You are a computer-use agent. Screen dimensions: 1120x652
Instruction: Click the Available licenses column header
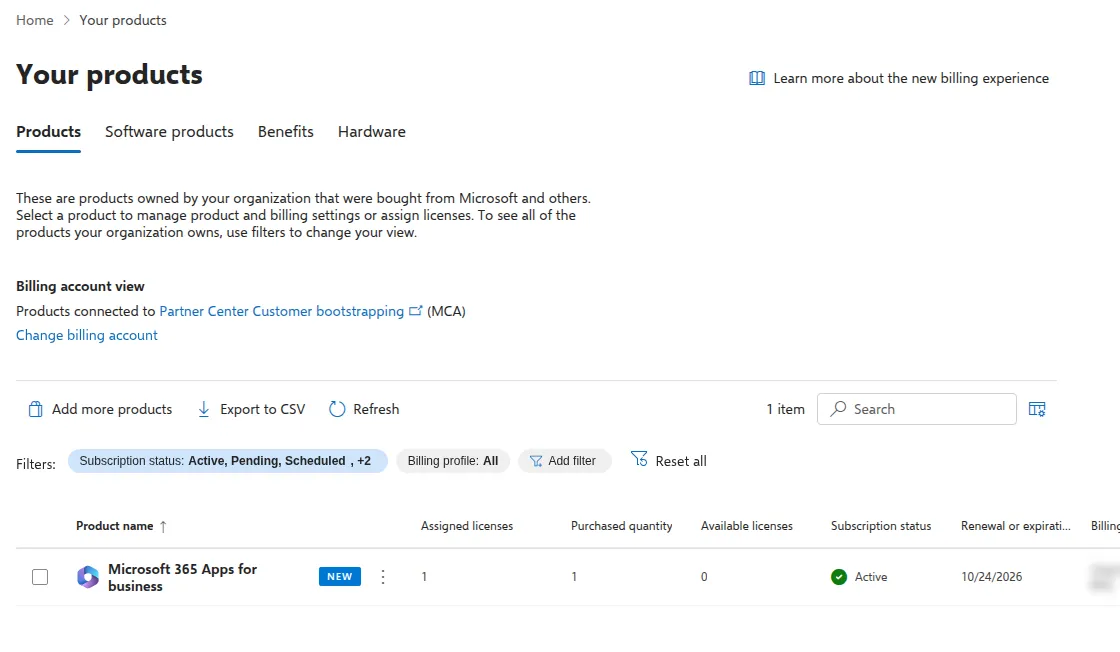pos(746,526)
